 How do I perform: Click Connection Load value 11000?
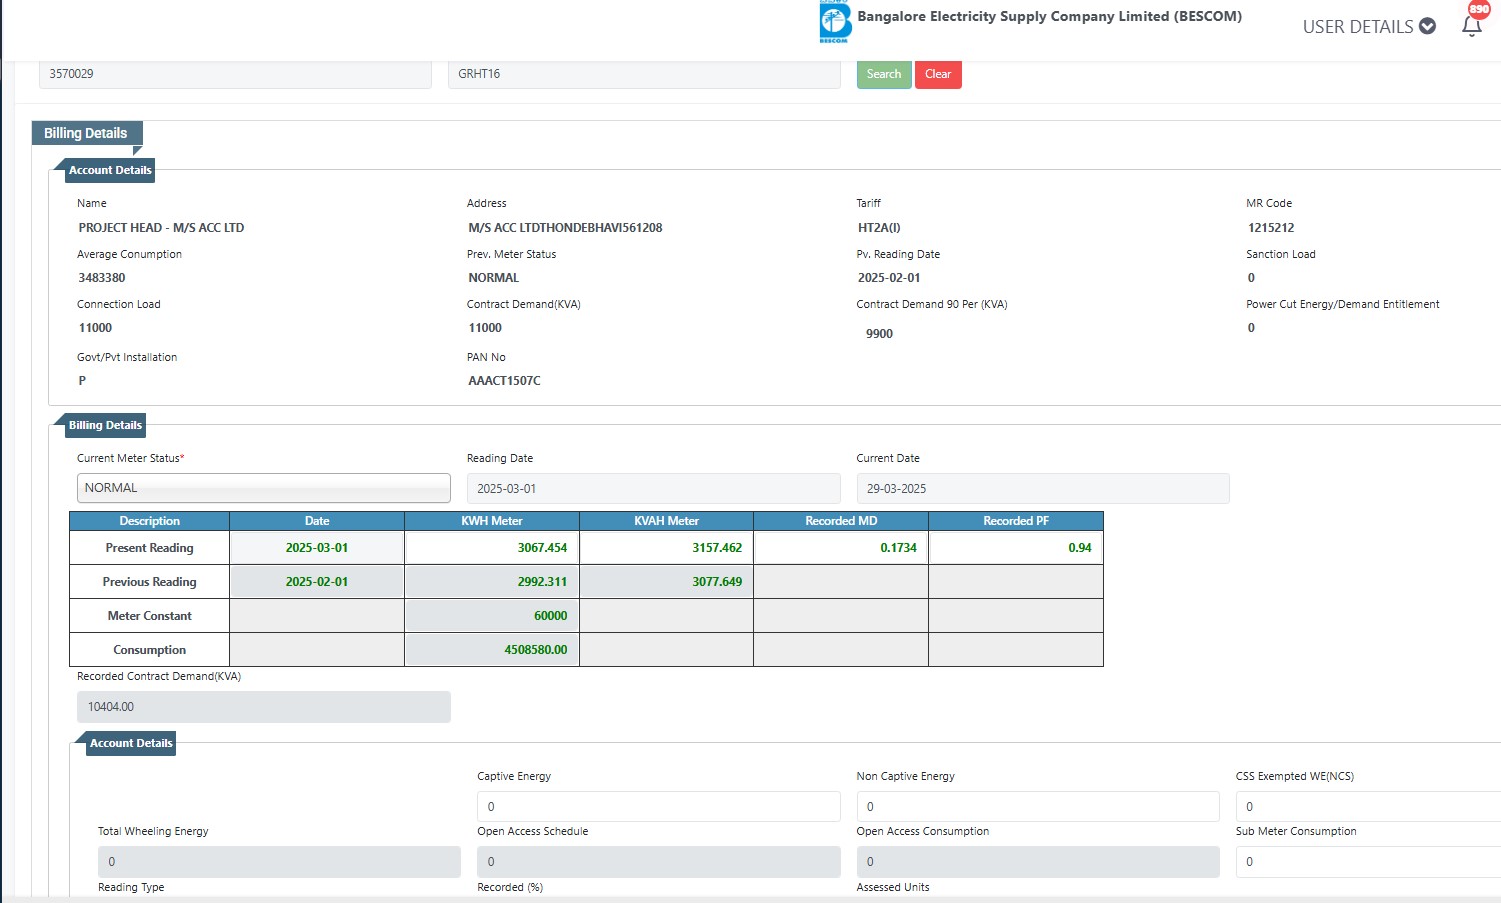[x=95, y=328]
